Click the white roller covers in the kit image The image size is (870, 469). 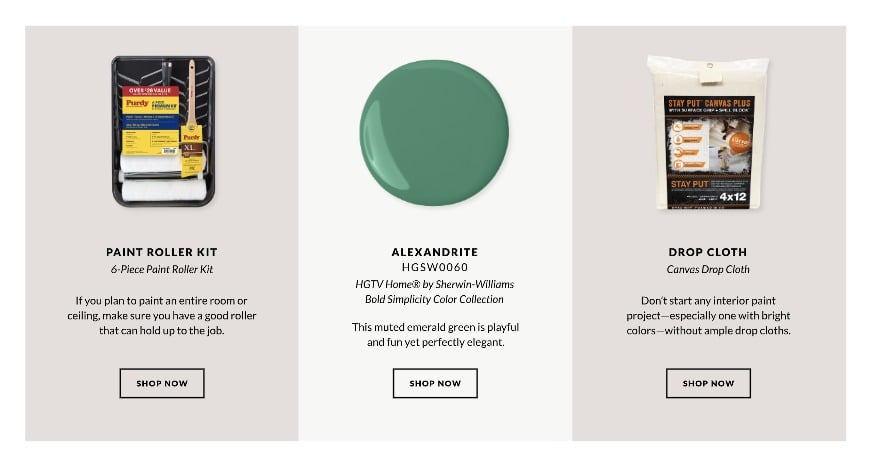tap(160, 186)
